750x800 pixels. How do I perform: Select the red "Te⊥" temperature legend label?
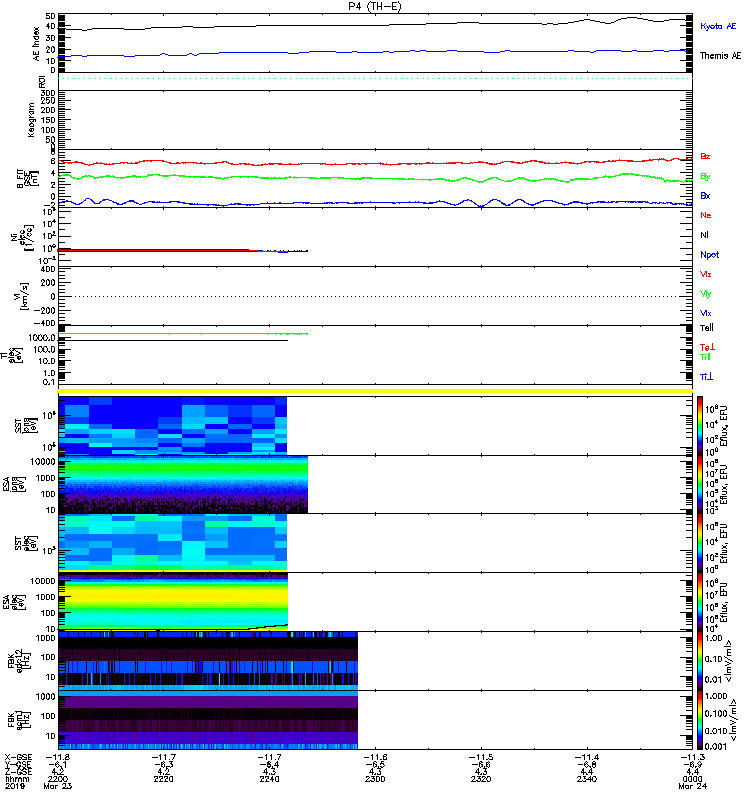[707, 347]
